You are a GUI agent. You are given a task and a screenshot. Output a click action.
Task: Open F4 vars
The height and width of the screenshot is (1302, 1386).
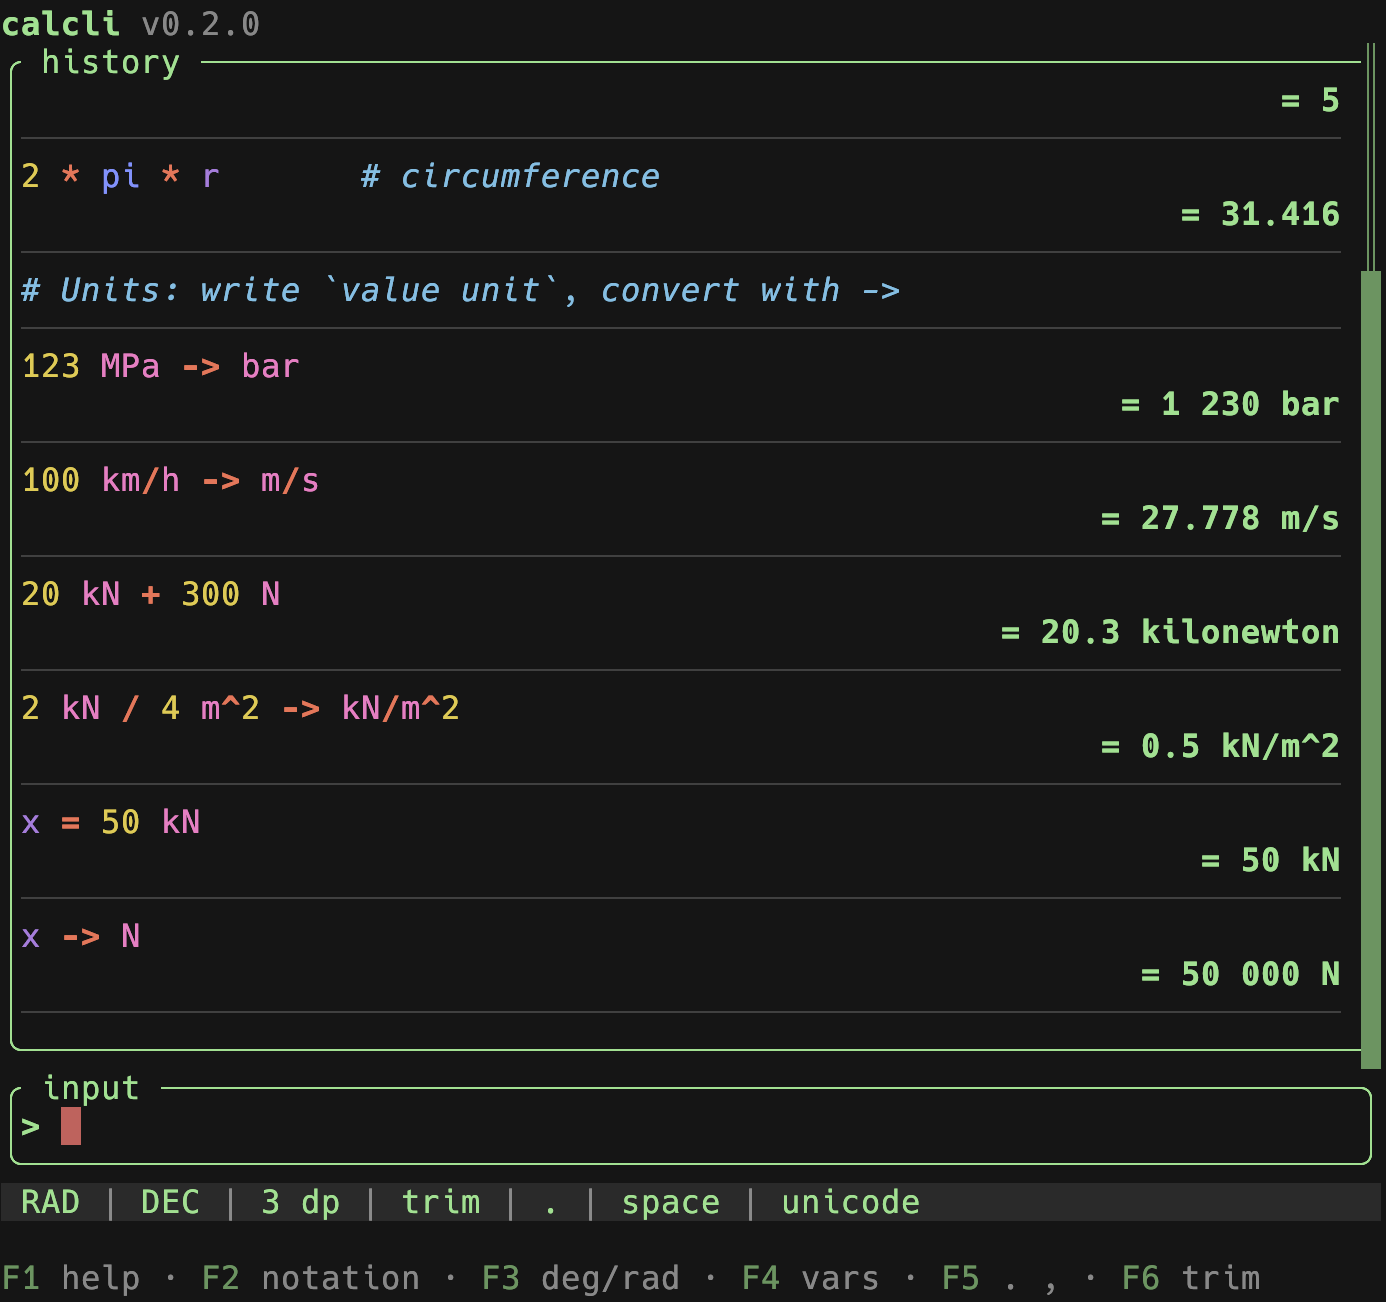coord(811,1278)
